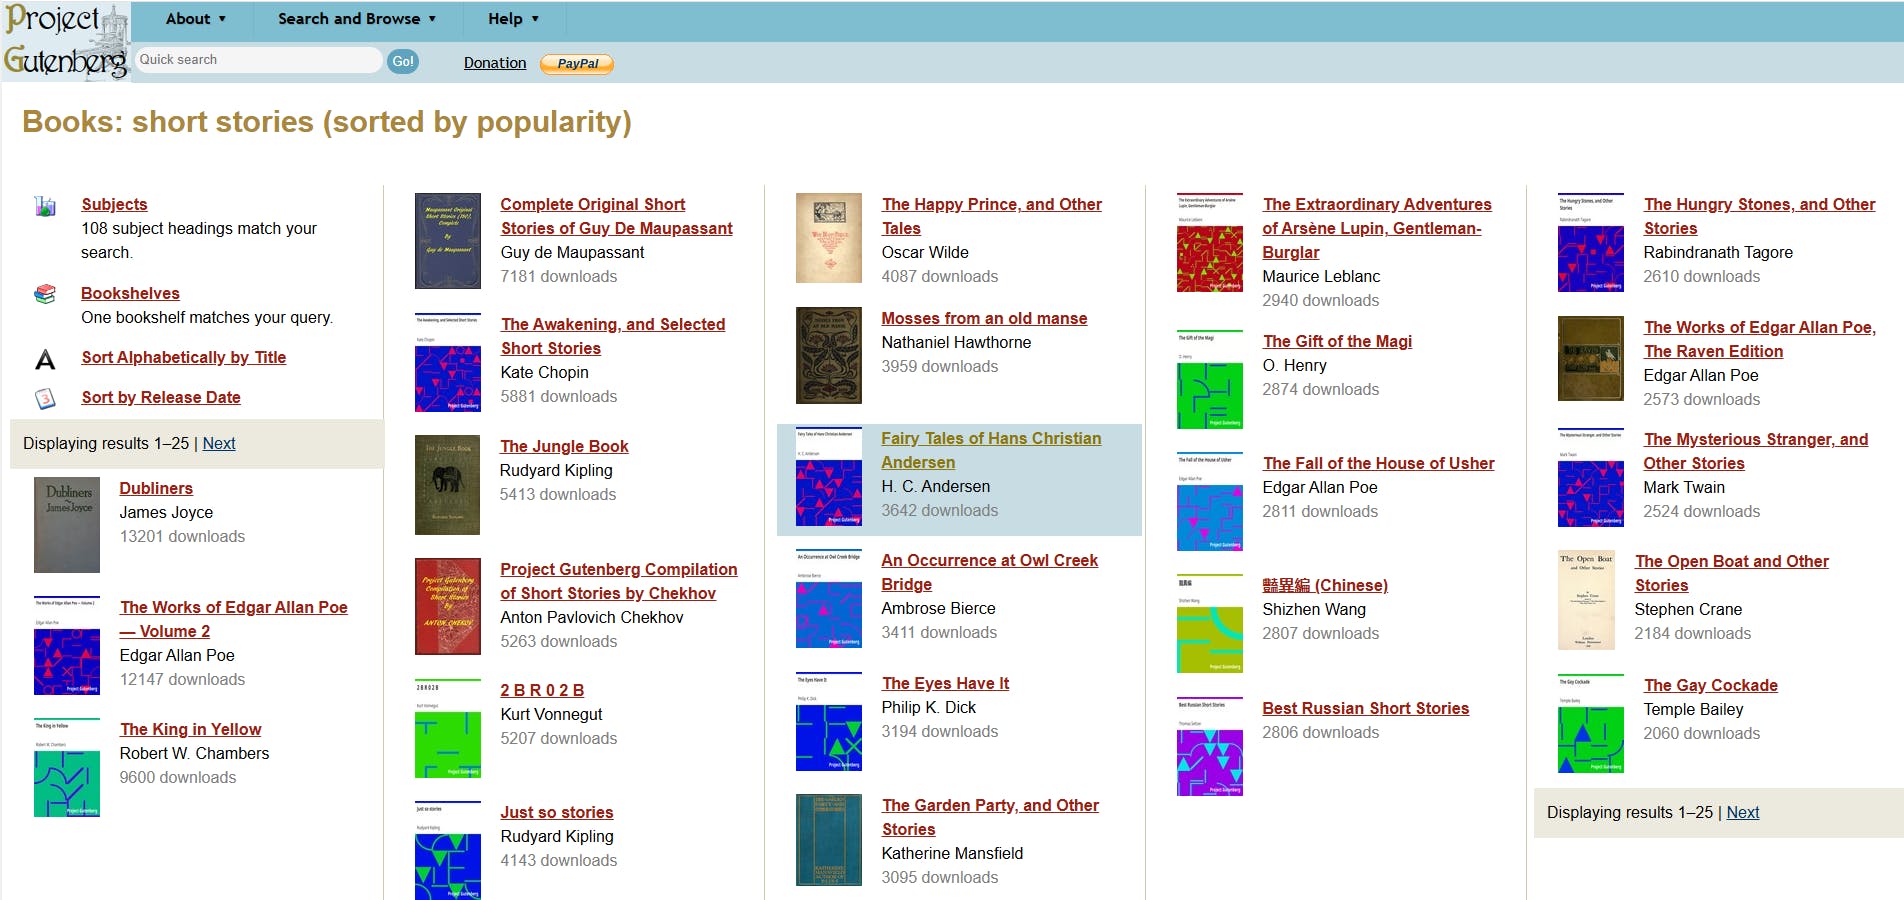1904x900 pixels.
Task: Open The Awakening, and Selected Short Stories
Action: 613,336
